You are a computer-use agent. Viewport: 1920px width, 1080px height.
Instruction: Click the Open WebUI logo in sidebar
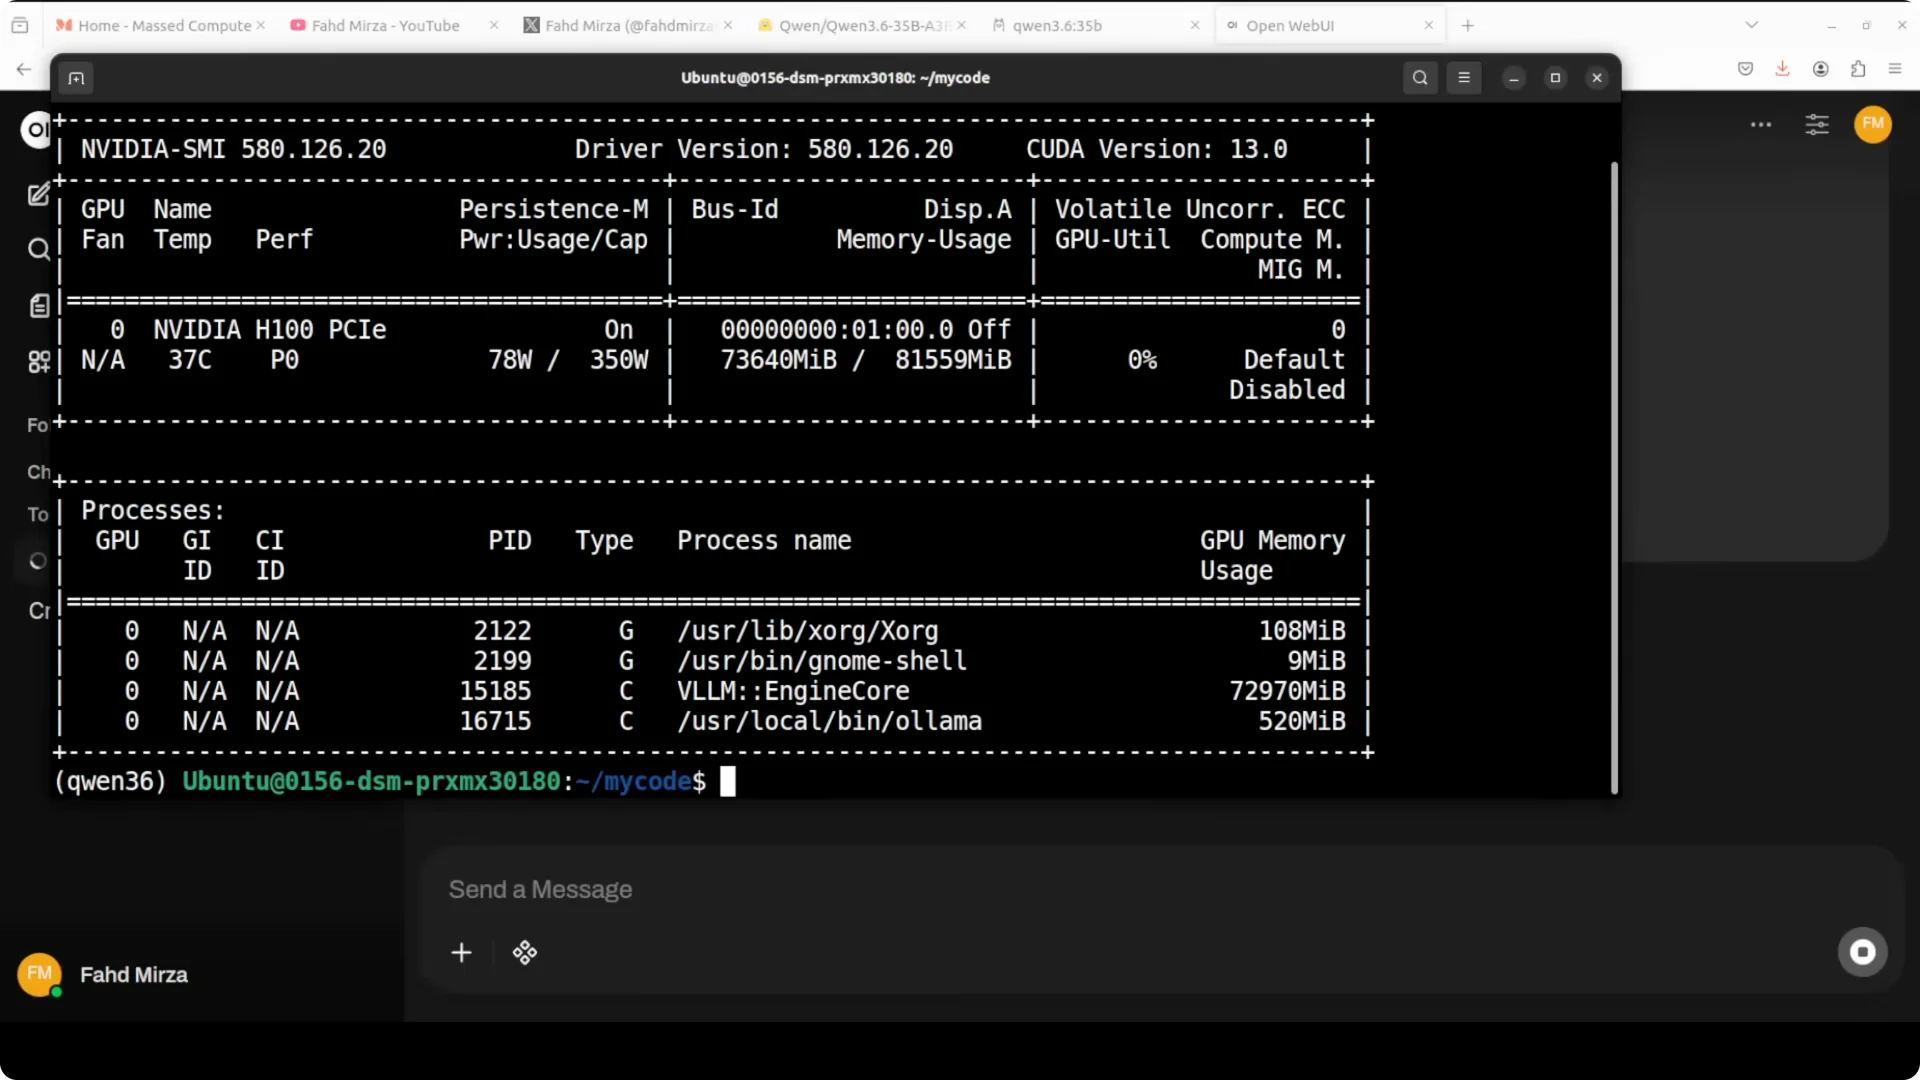point(36,130)
